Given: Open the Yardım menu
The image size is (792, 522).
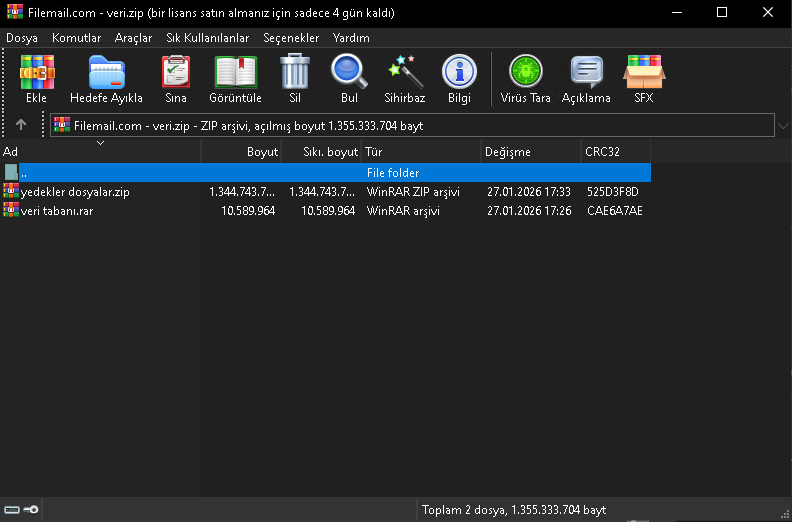Looking at the screenshot, I should coord(351,38).
